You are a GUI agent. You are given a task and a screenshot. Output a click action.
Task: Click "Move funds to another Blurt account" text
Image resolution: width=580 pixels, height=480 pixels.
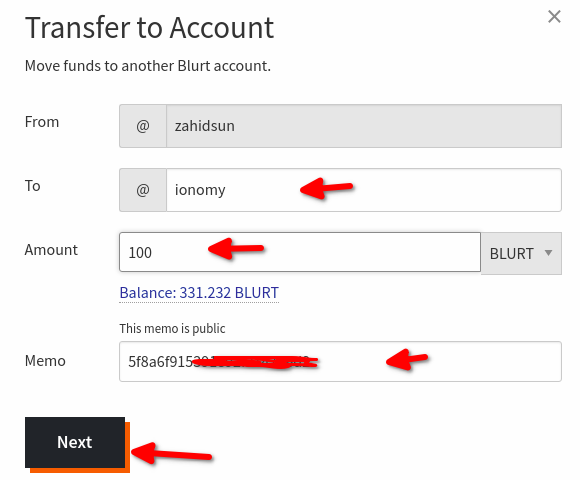(148, 66)
